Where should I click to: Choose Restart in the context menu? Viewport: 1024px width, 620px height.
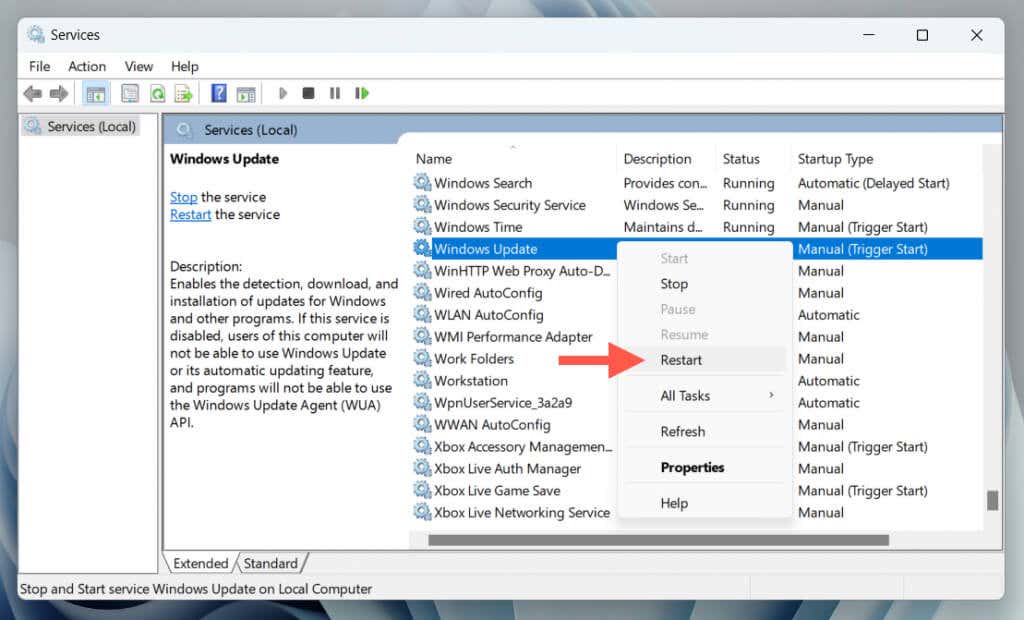705,360
